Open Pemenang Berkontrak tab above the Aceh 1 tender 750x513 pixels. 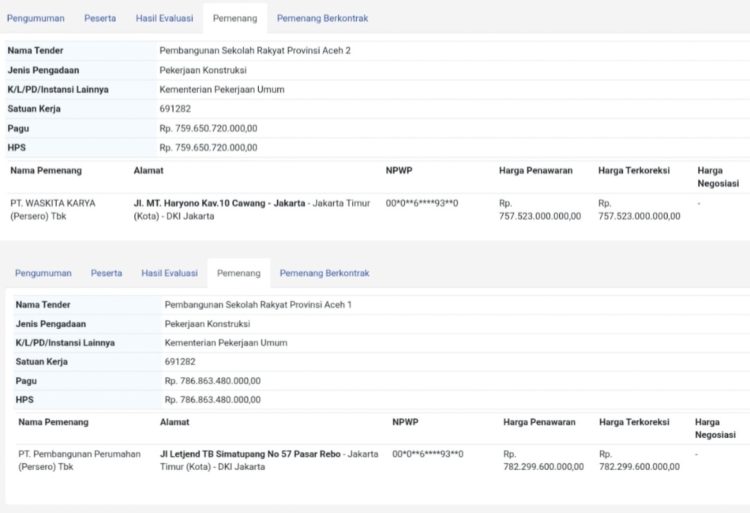pyautogui.click(x=324, y=273)
